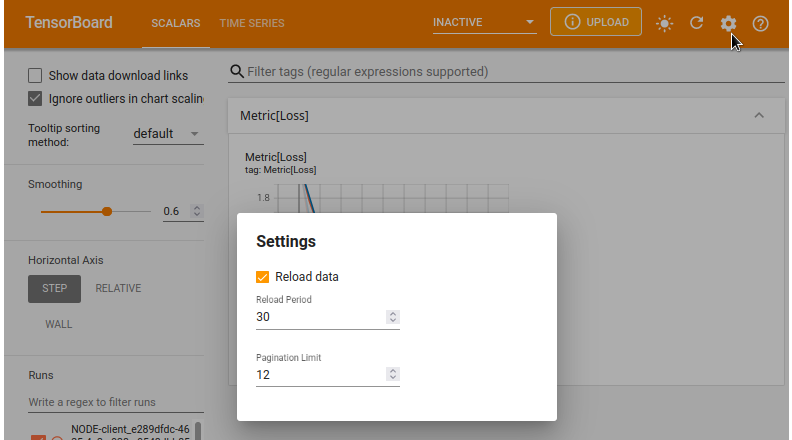Adjust the Pagination Limit stepper arrows
This screenshot has width=792, height=440.
point(393,375)
